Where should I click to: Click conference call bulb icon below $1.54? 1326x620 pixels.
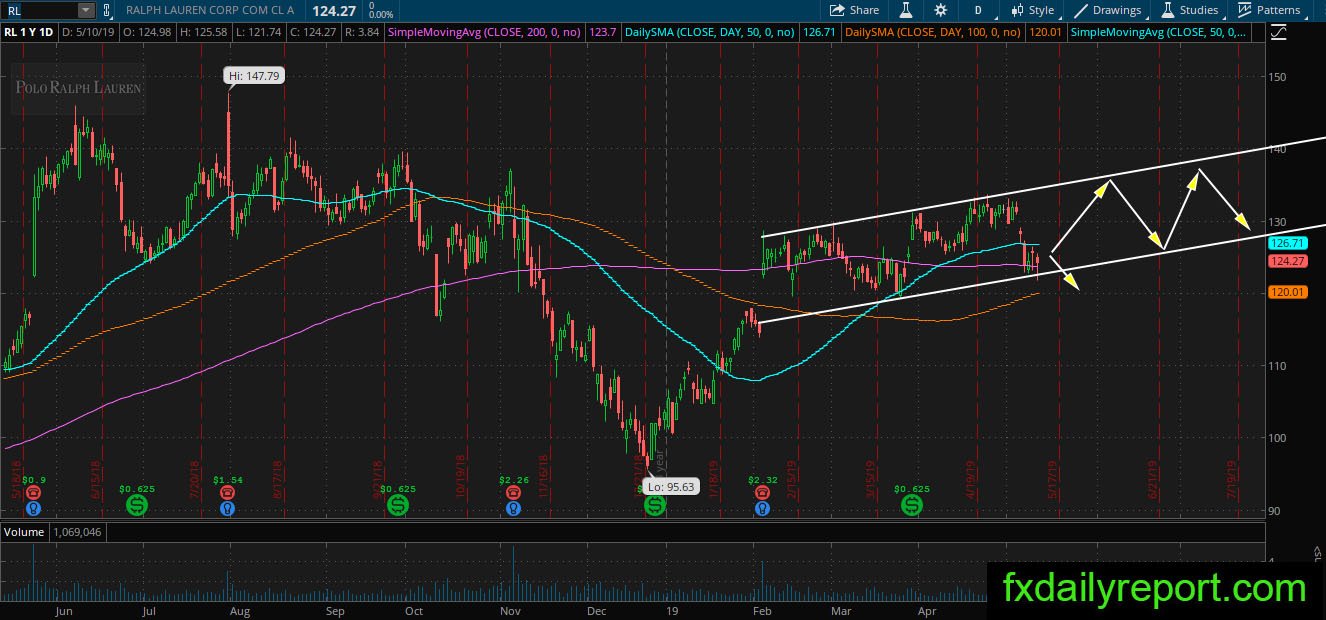[x=227, y=508]
